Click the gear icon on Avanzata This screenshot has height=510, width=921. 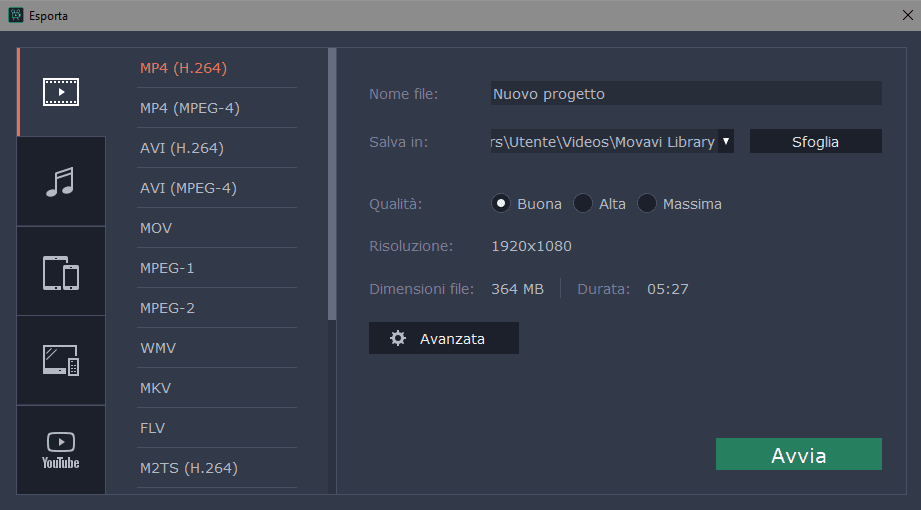tap(398, 339)
